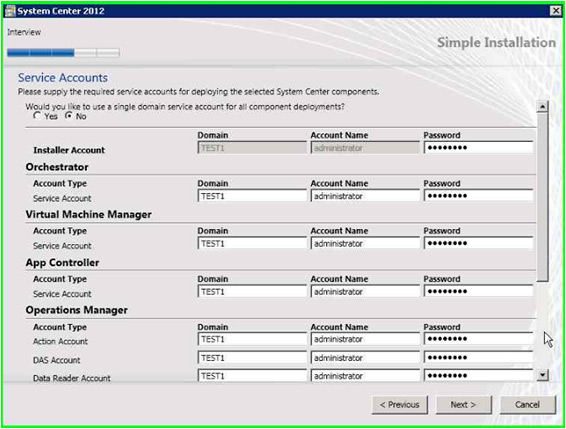Edit the DAS Account name field
The width and height of the screenshot is (566, 429).
(365, 358)
